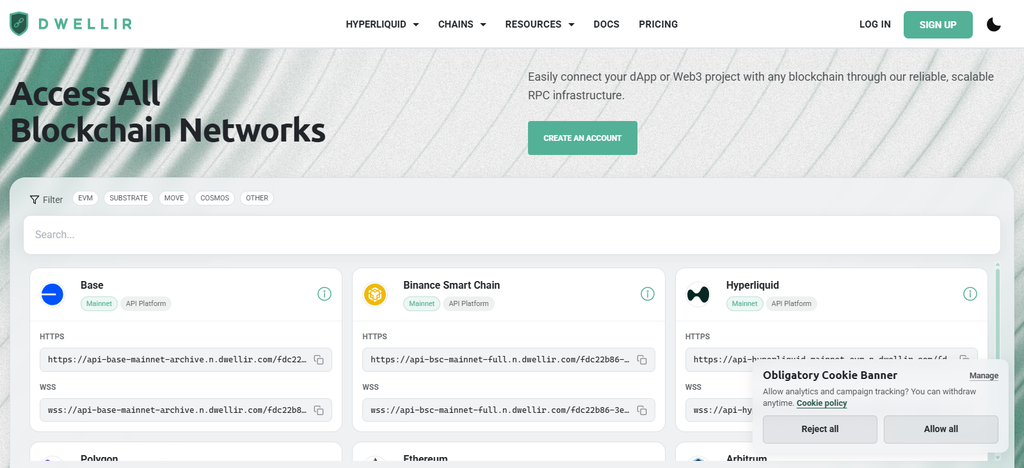Expand the RESOURCES nav dropdown
The height and width of the screenshot is (468, 1024).
coord(539,24)
